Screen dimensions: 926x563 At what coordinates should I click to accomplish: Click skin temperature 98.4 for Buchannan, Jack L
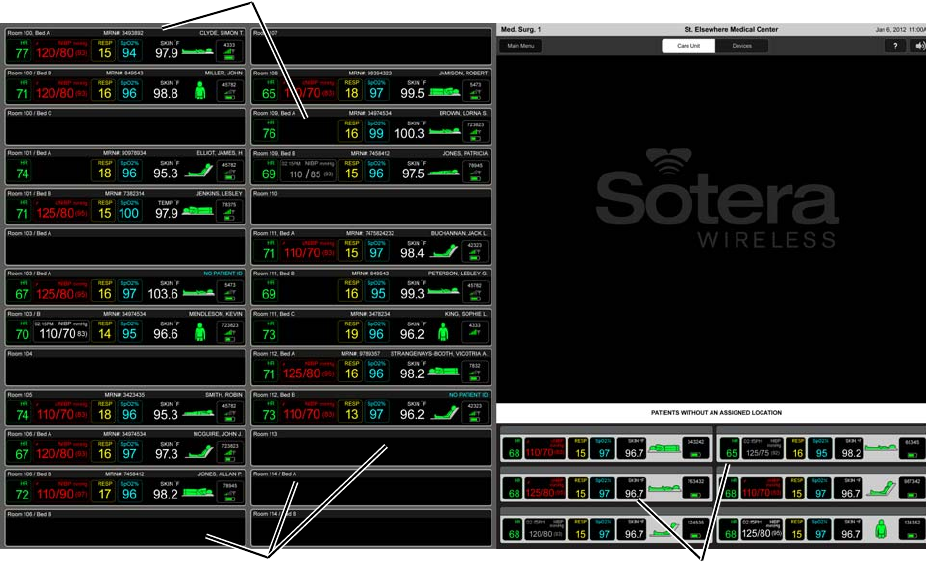412,253
